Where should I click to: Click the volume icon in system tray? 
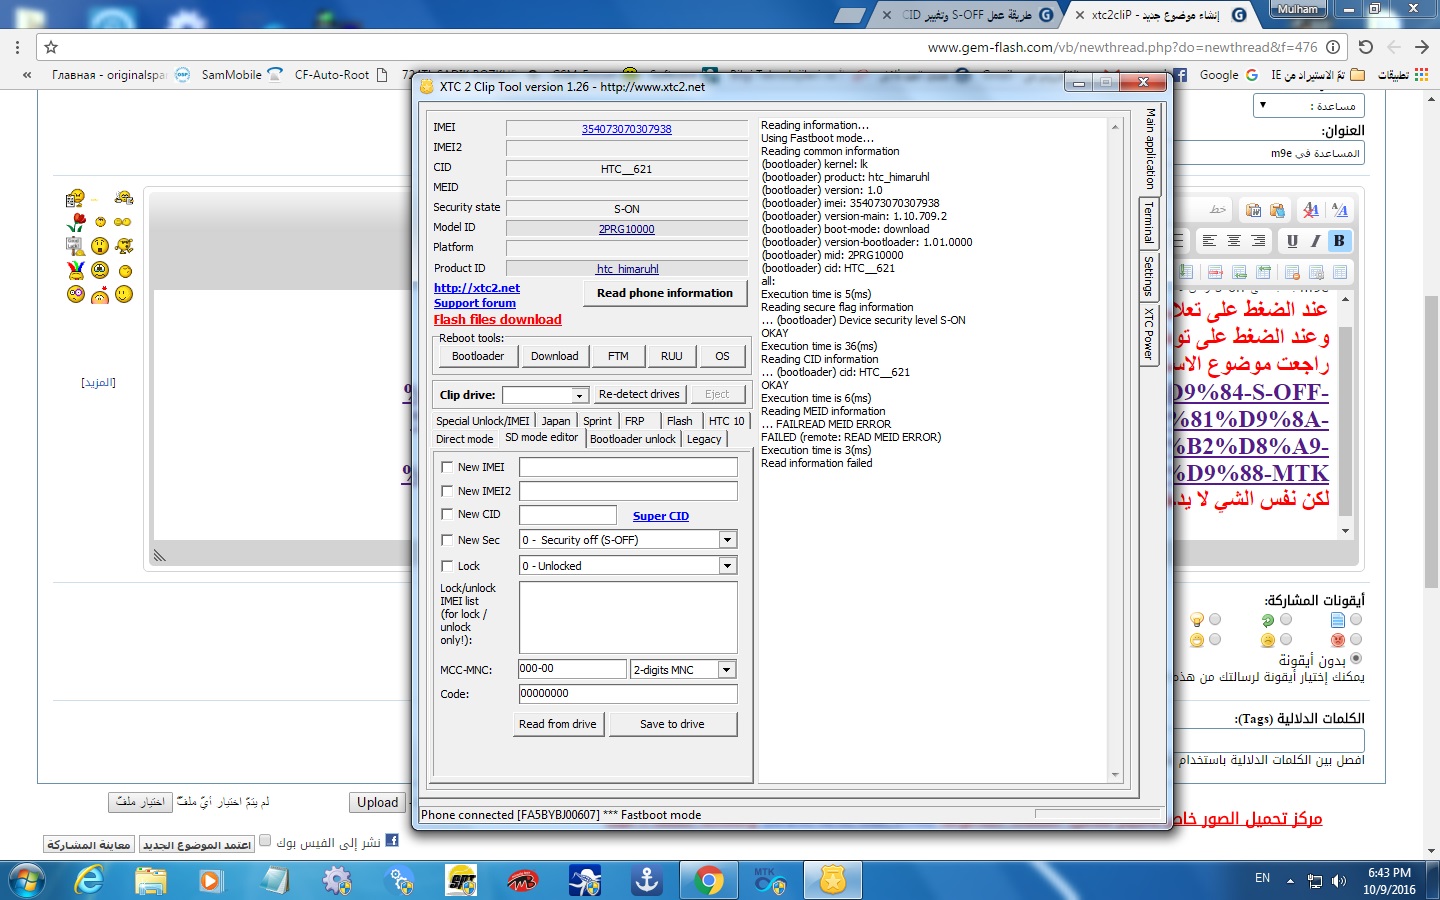1339,881
